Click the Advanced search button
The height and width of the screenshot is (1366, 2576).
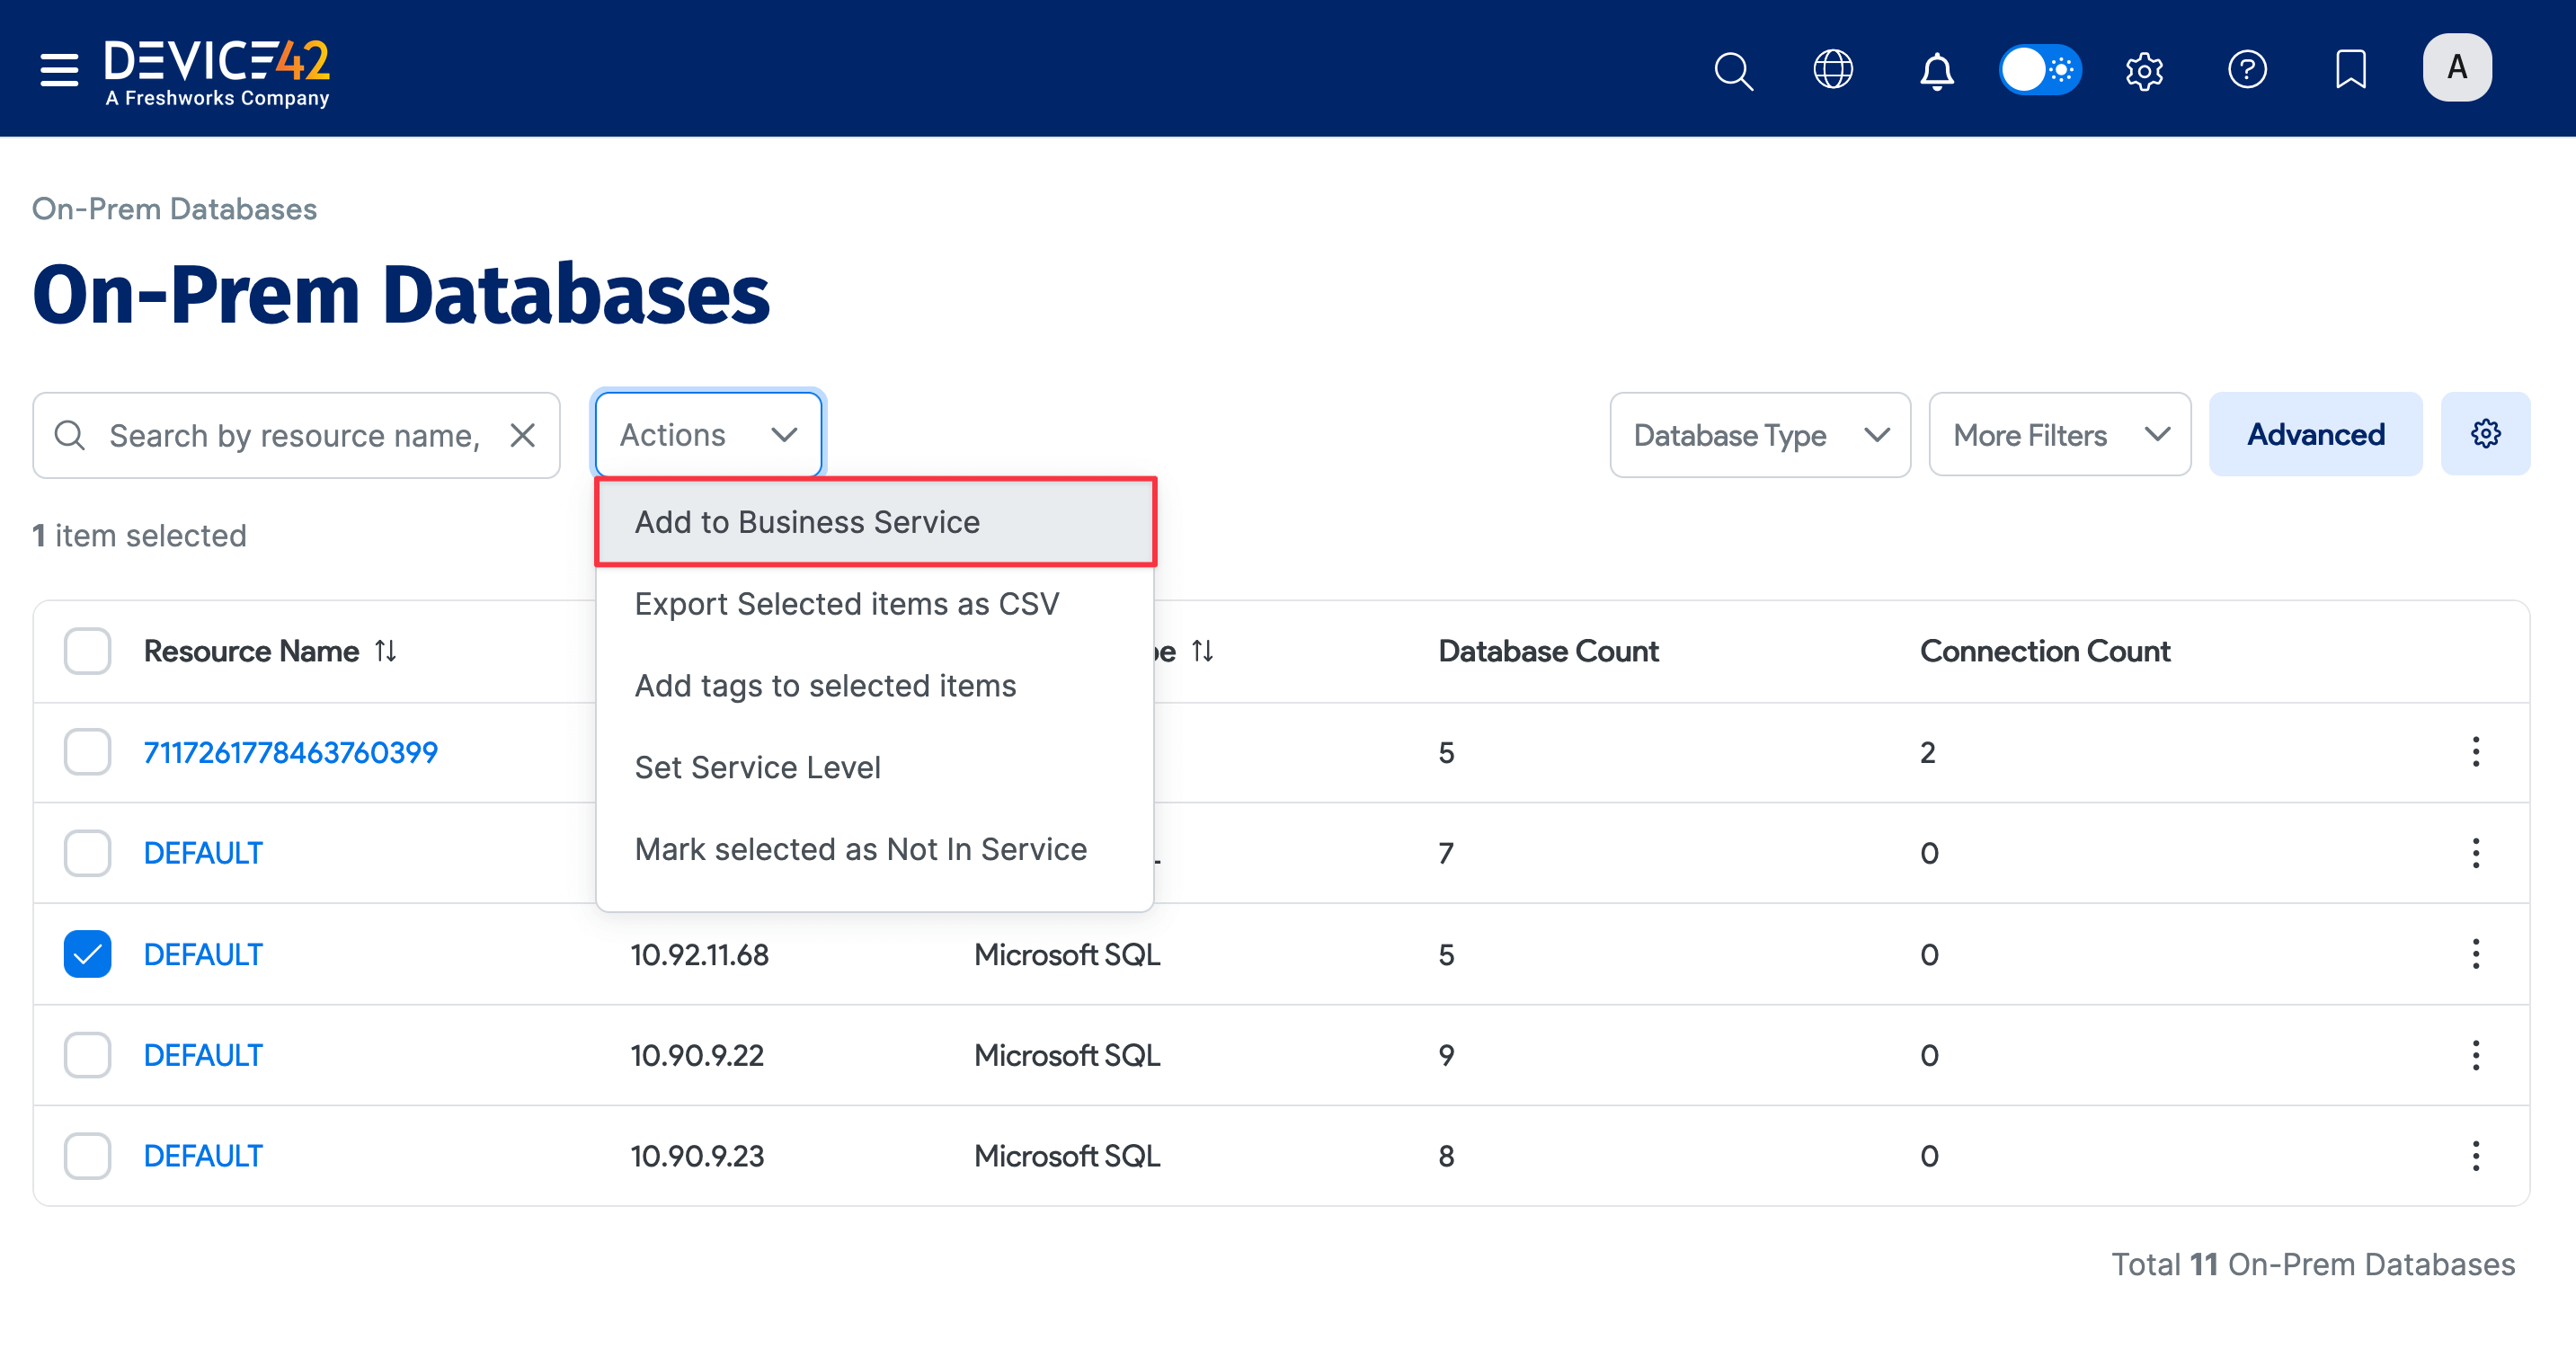(2315, 434)
